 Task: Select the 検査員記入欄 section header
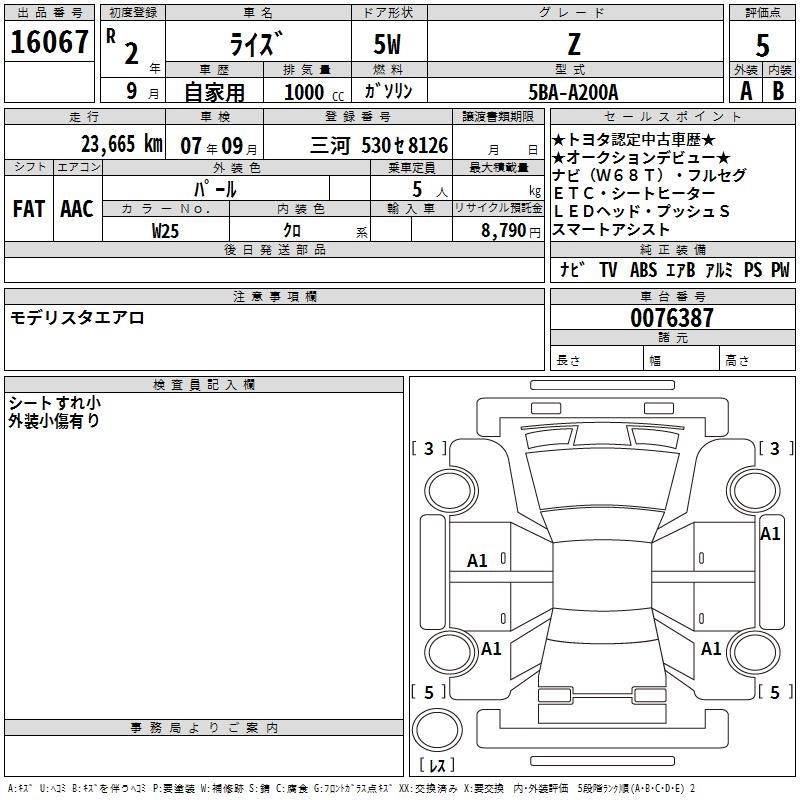point(204,385)
